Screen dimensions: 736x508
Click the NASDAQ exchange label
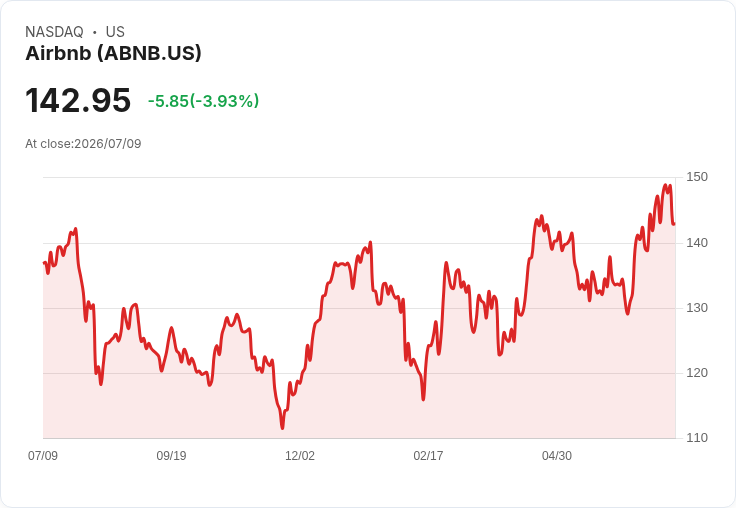[x=54, y=32]
